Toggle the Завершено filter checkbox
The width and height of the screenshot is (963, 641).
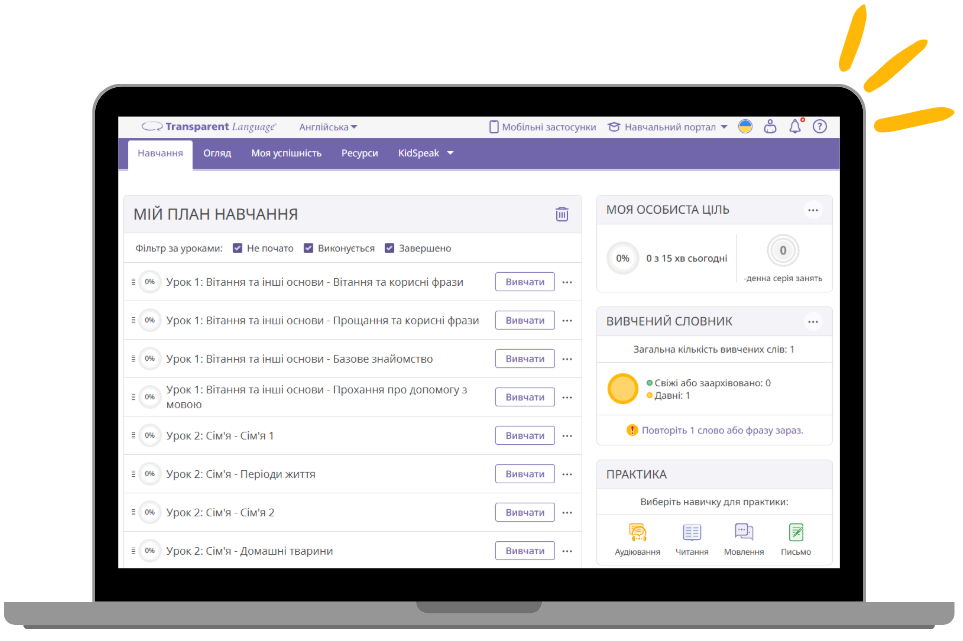coord(390,248)
